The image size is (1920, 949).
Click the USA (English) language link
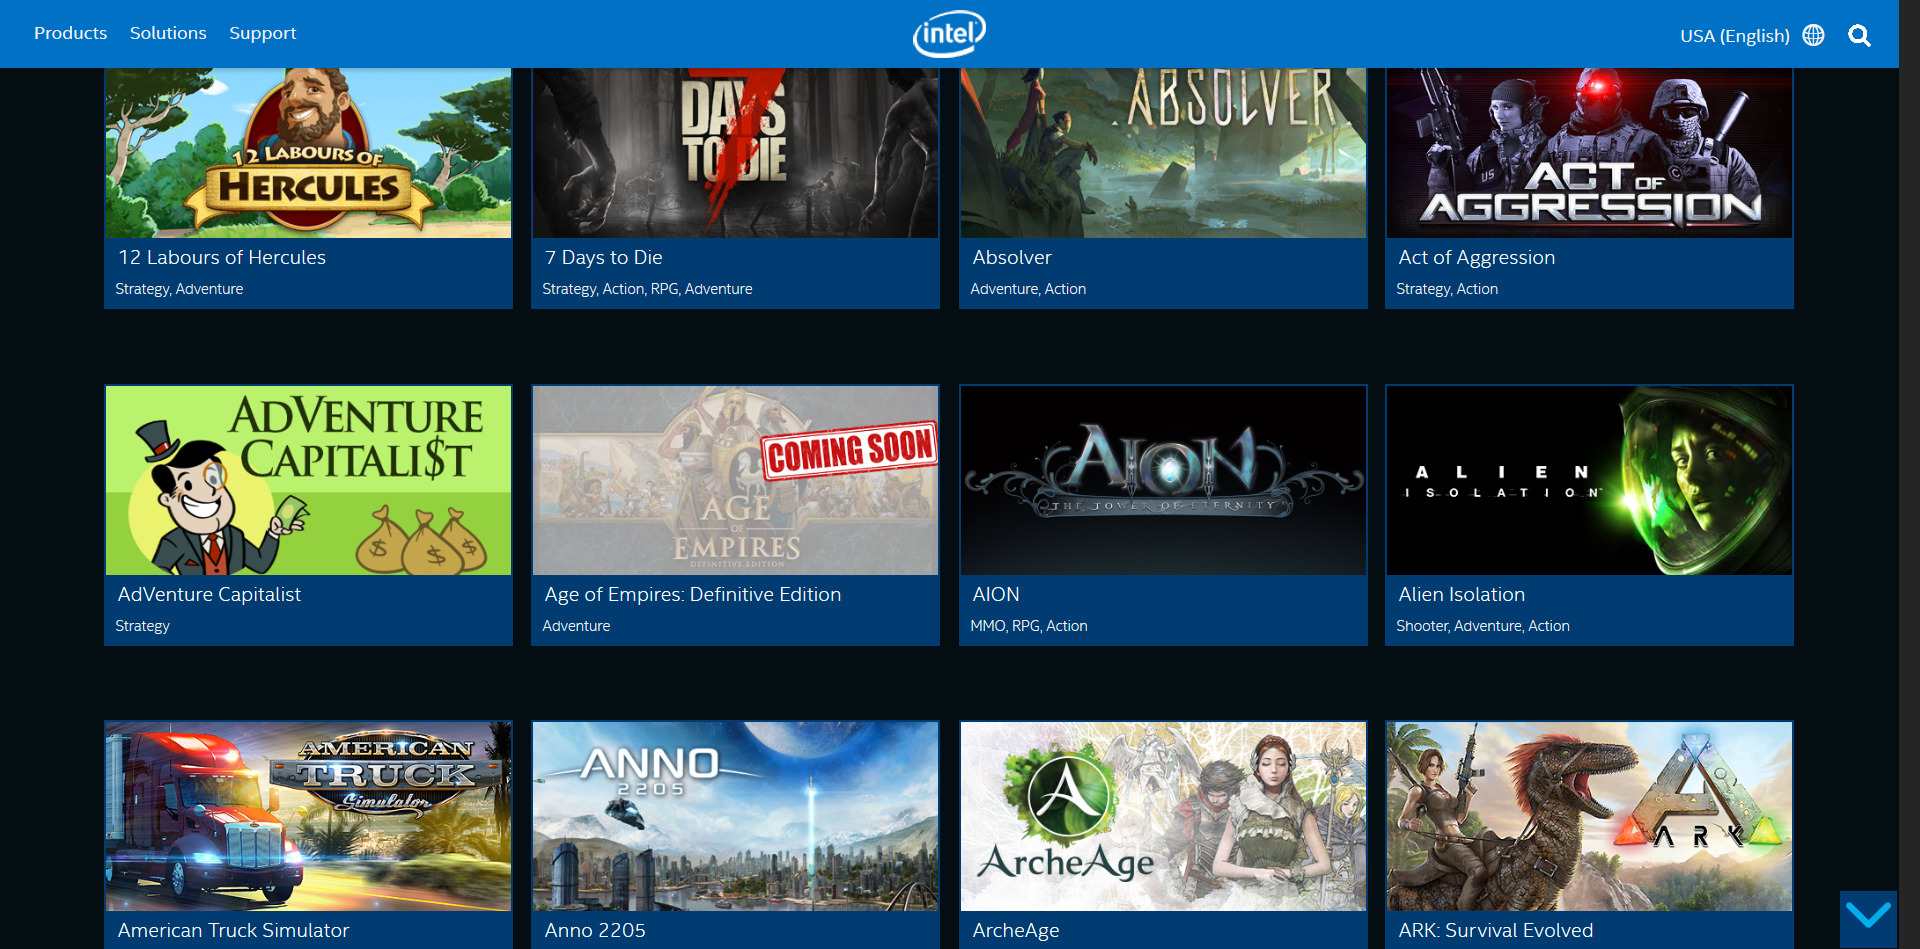pos(1736,35)
